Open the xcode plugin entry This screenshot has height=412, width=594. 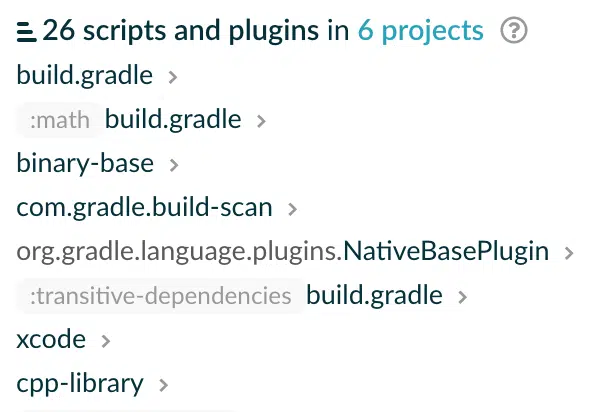pos(51,339)
